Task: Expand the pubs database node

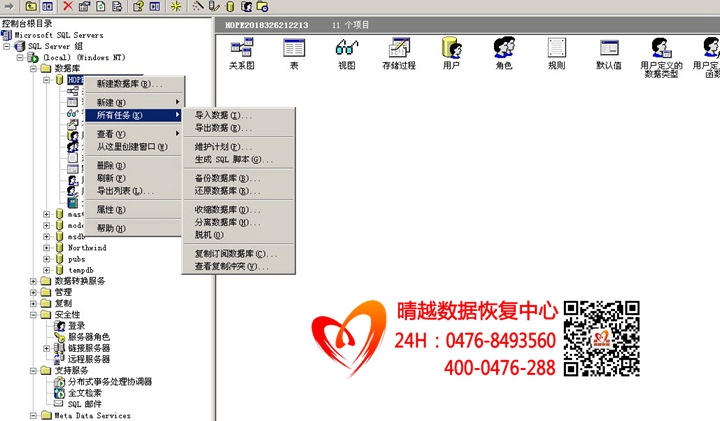Action: pyautogui.click(x=46, y=259)
